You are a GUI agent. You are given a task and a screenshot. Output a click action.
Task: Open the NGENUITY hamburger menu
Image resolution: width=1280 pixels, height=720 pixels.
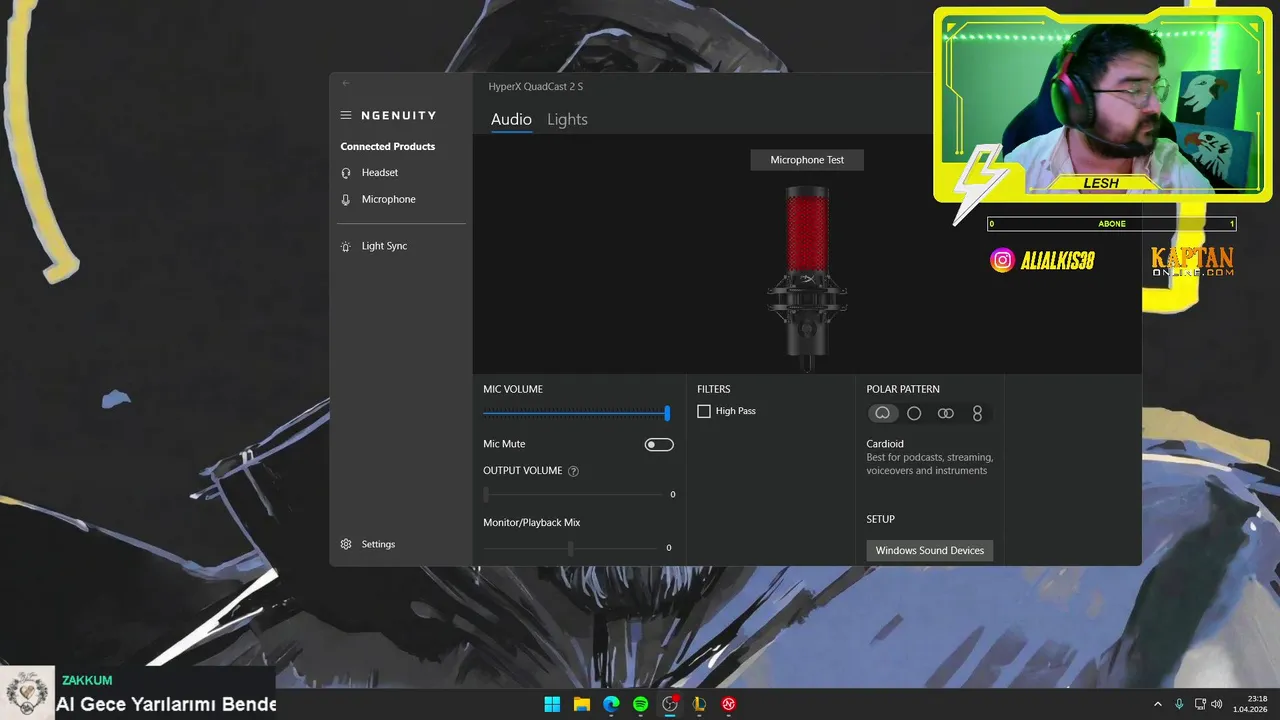pyautogui.click(x=346, y=115)
